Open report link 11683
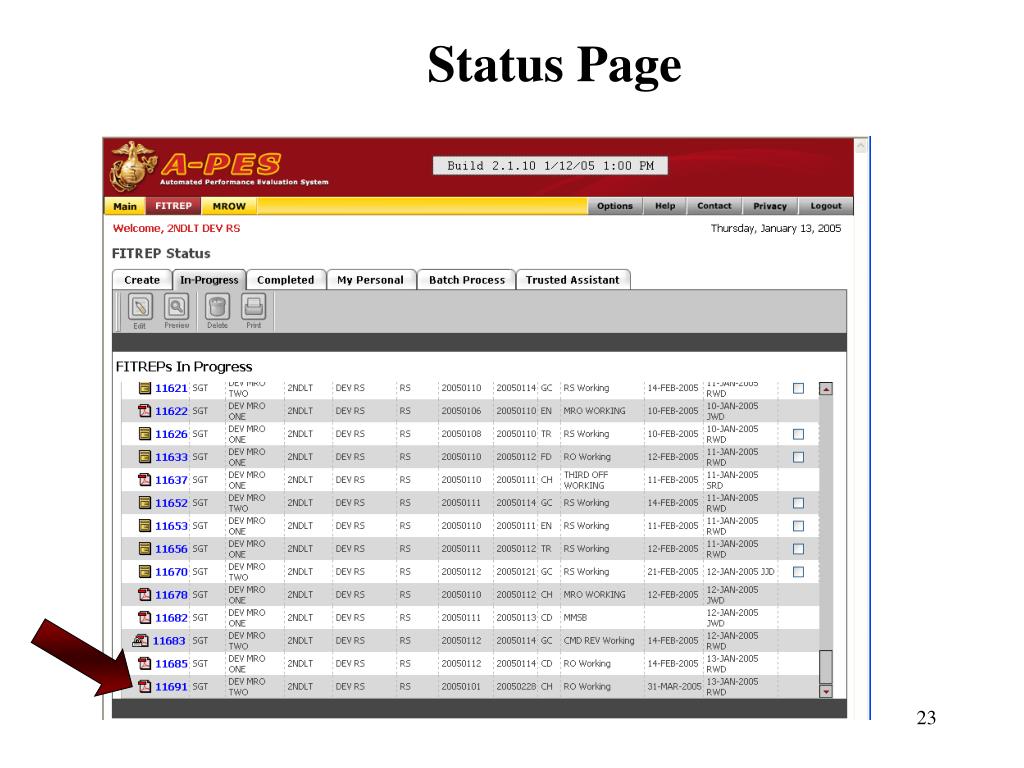 point(168,641)
